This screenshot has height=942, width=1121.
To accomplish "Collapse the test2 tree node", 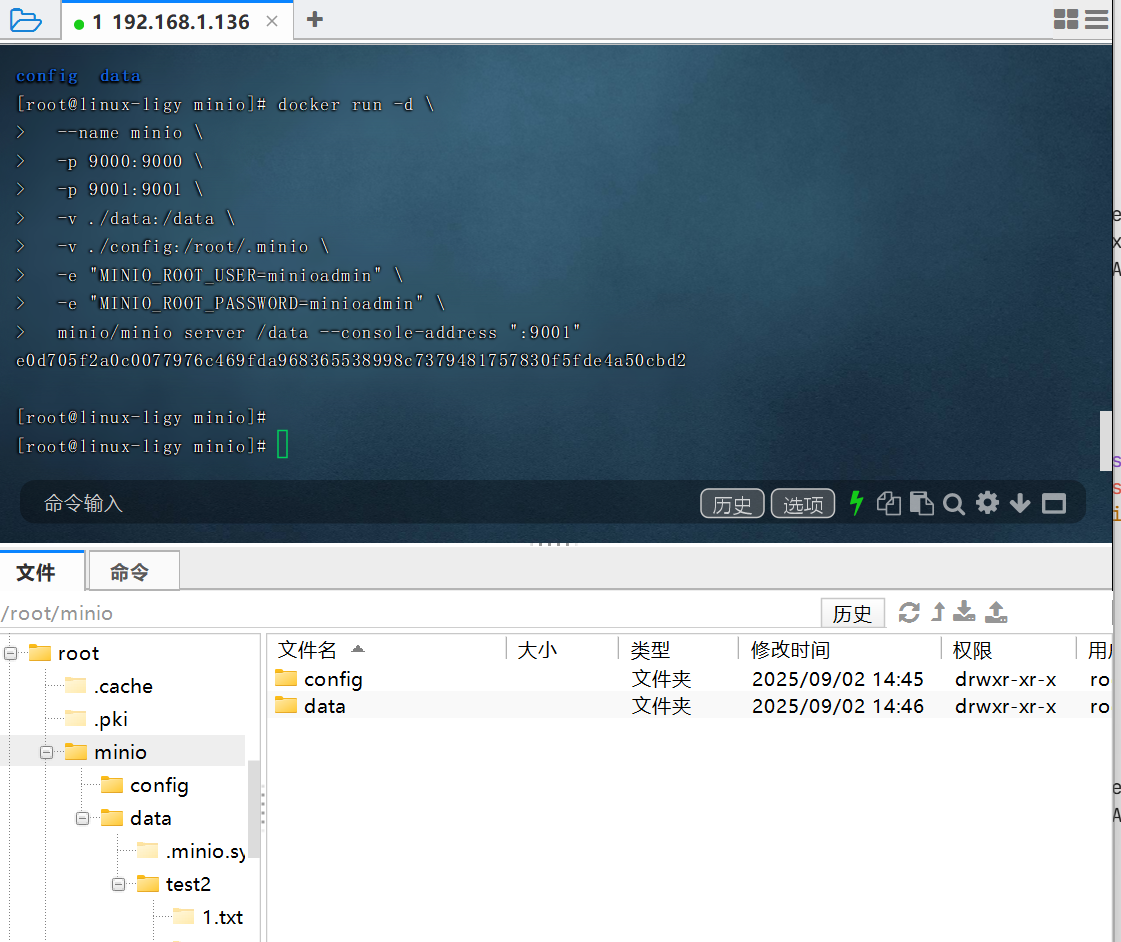I will [x=119, y=884].
